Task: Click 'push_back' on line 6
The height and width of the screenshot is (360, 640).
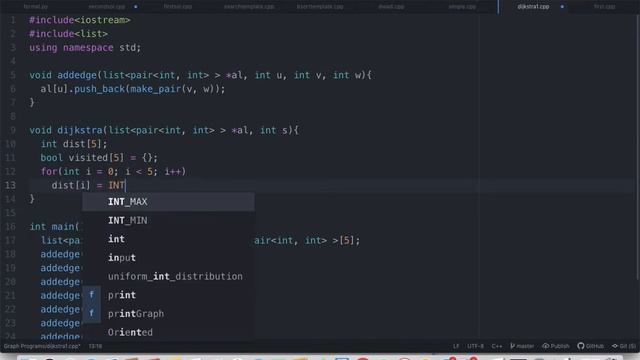Action: 99,89
